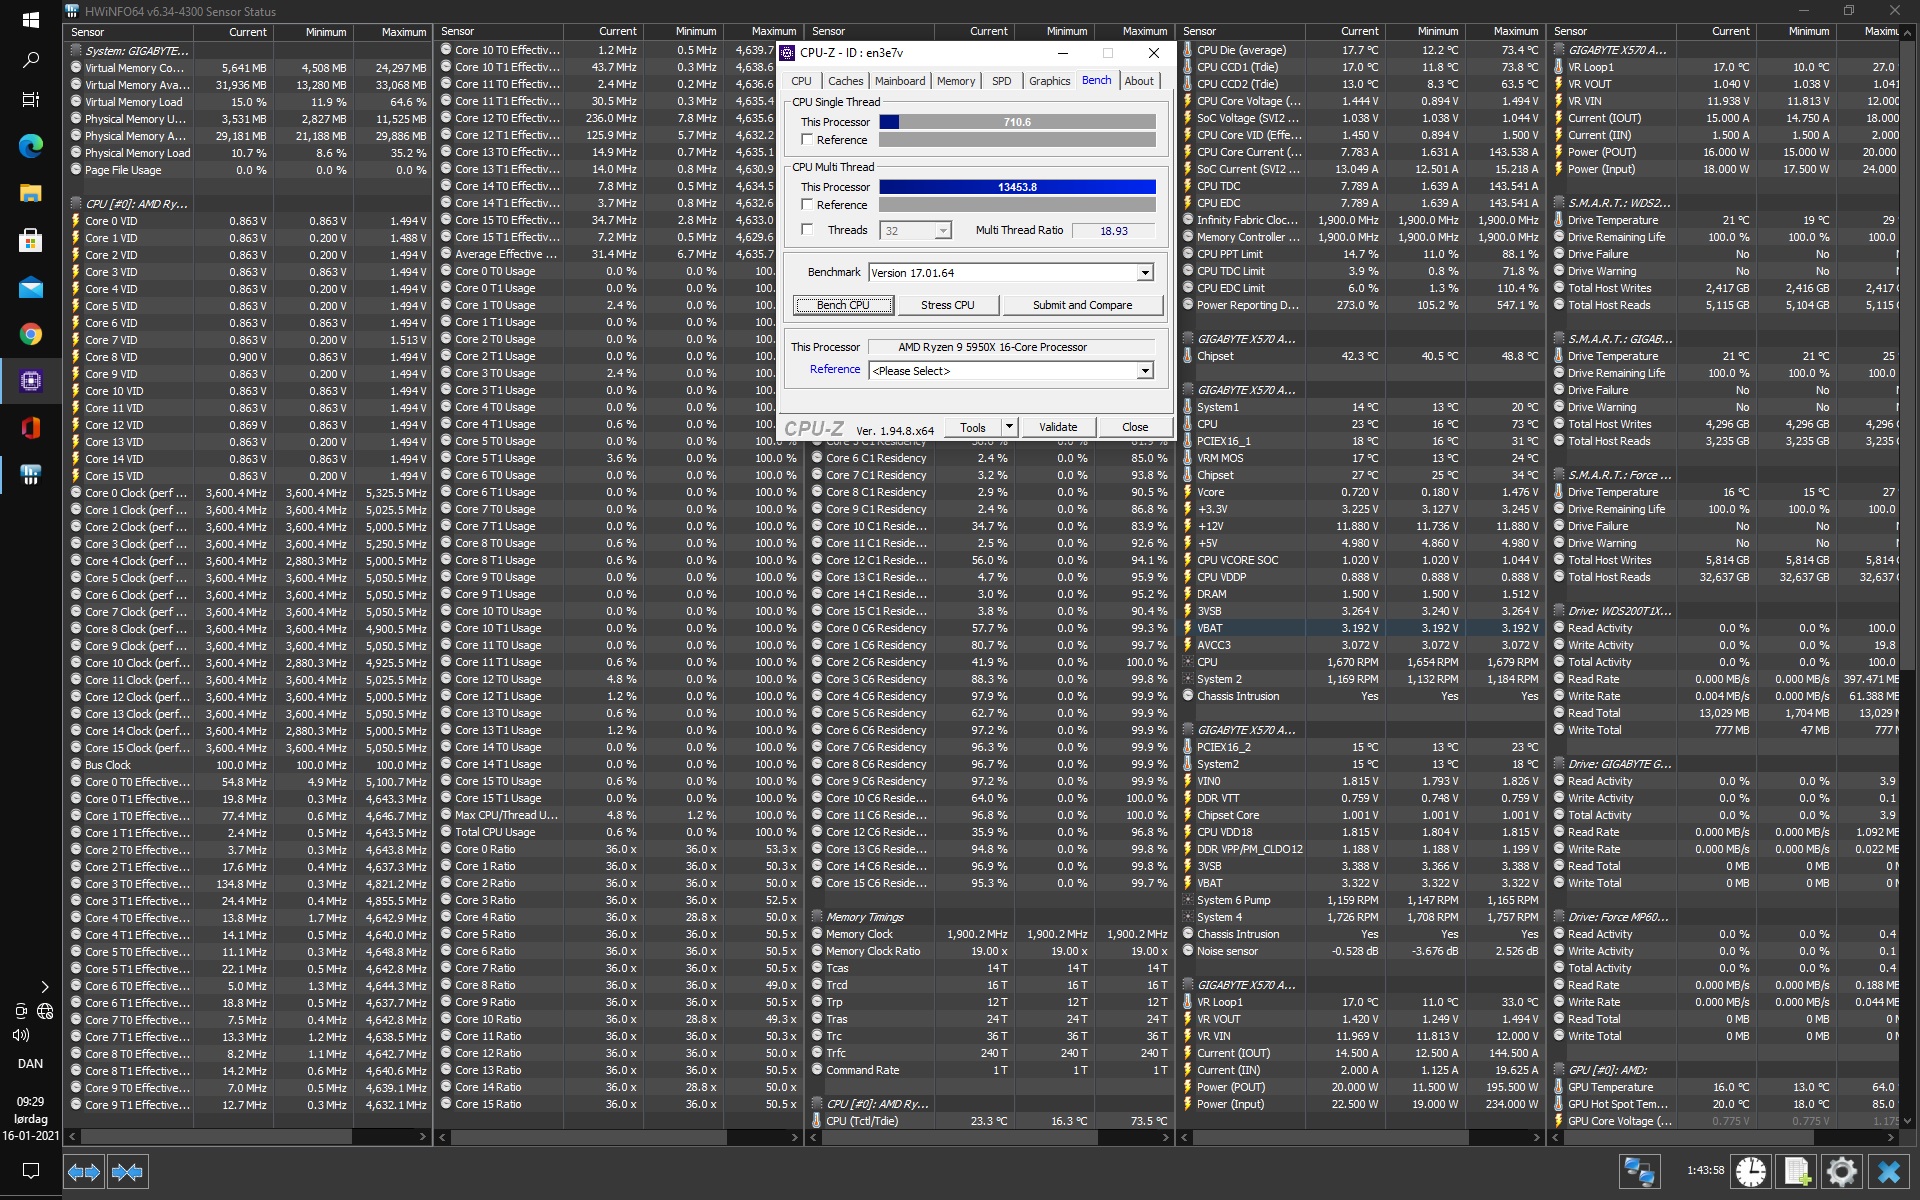
Task: Click the CPU Die (average) thermometer icon
Action: pos(1188,50)
